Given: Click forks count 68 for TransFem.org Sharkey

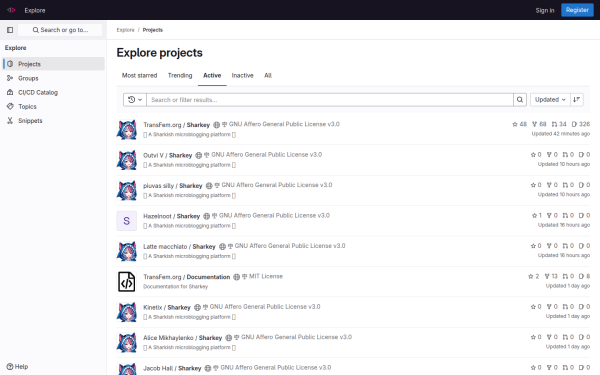Looking at the screenshot, I should click(539, 124).
